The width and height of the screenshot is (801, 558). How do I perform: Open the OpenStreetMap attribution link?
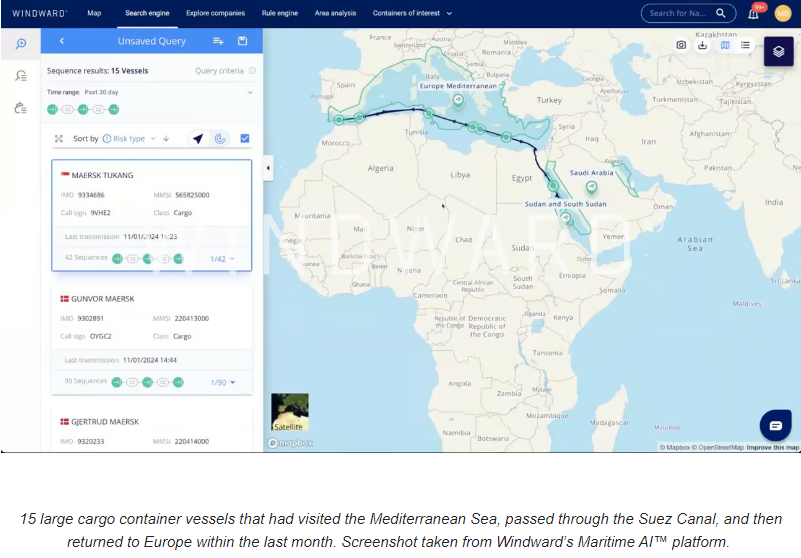click(x=718, y=448)
